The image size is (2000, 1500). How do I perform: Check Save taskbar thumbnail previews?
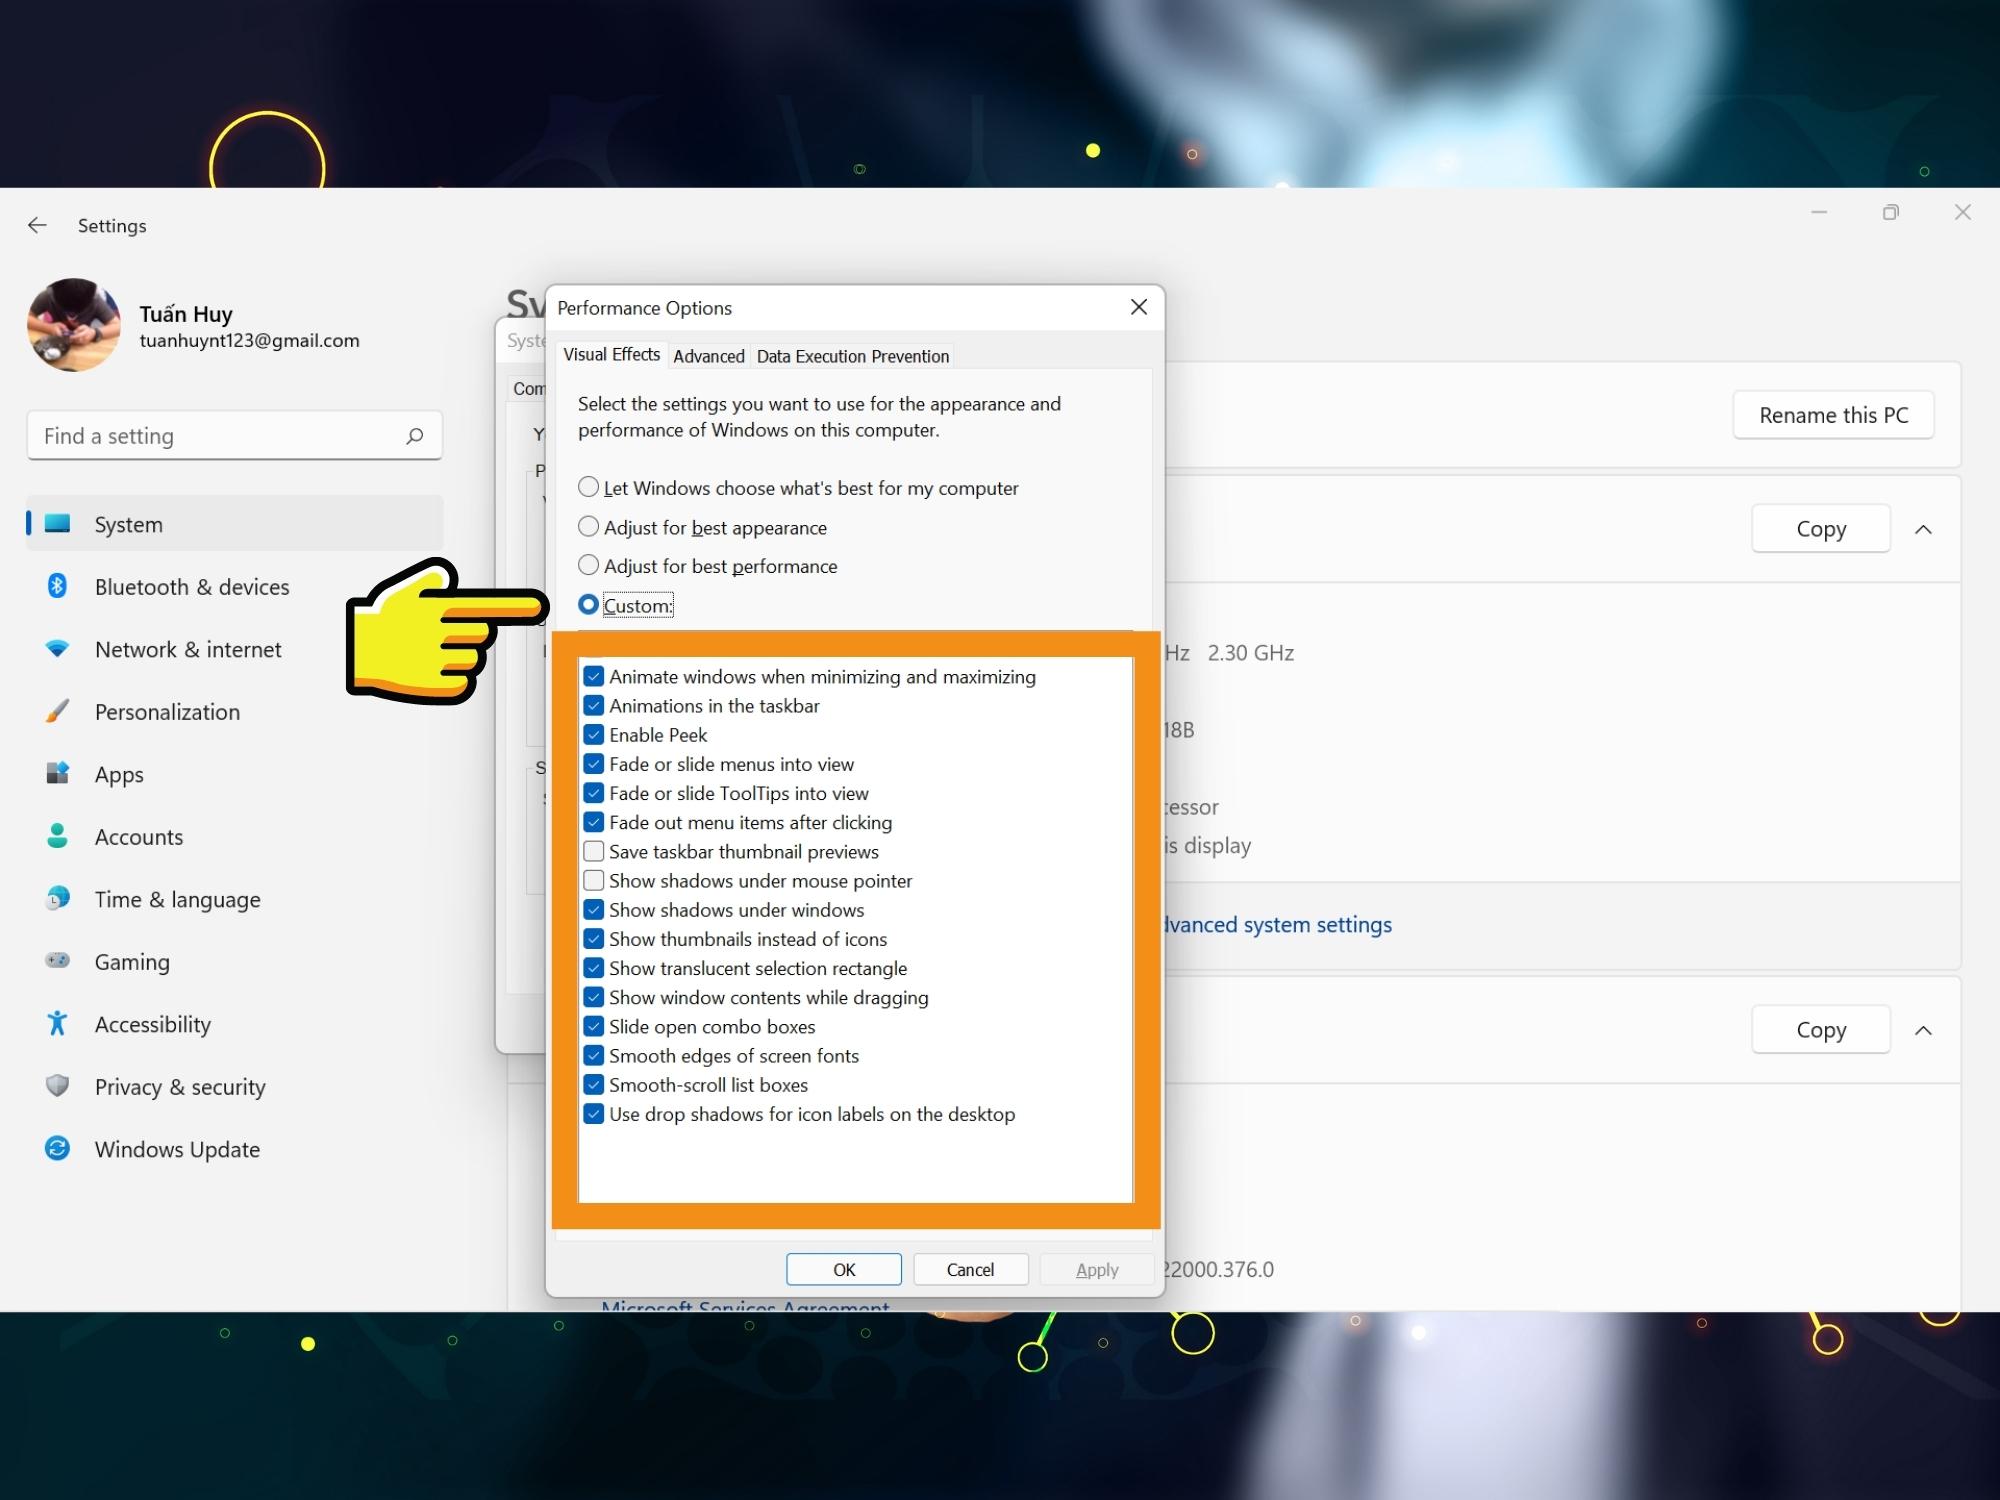[594, 851]
